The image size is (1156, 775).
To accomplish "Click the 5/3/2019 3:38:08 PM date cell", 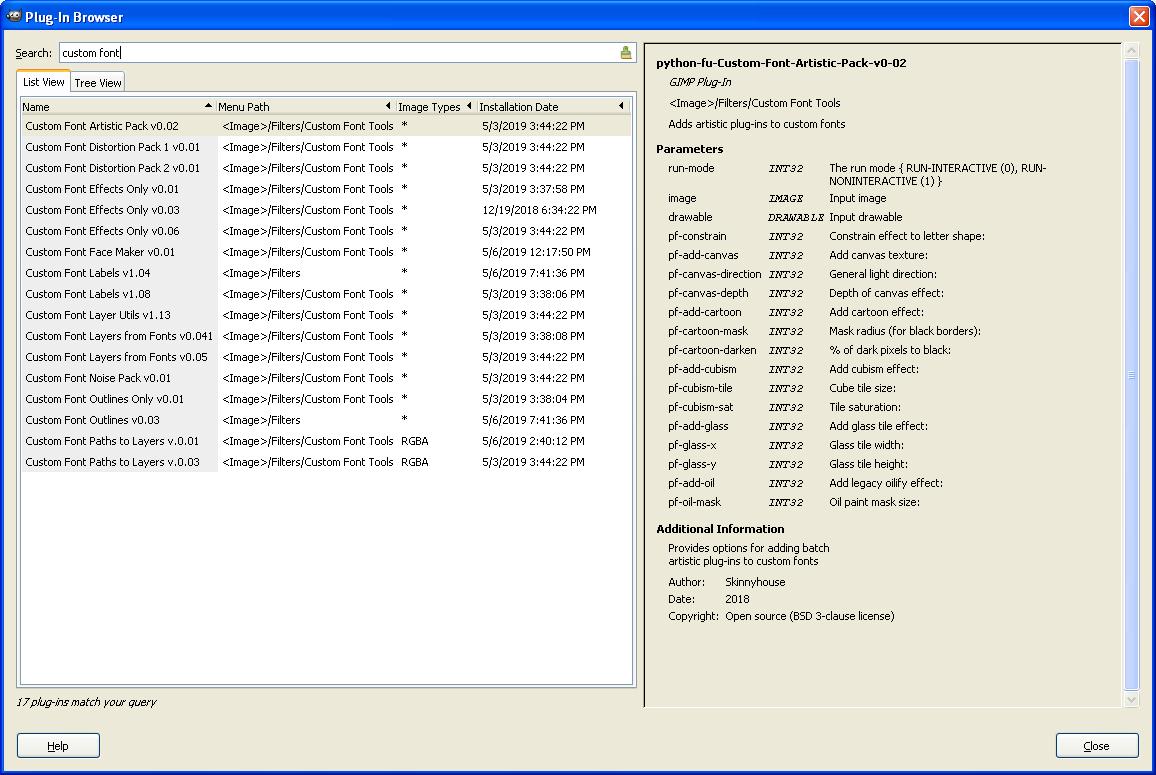I will pyautogui.click(x=533, y=336).
